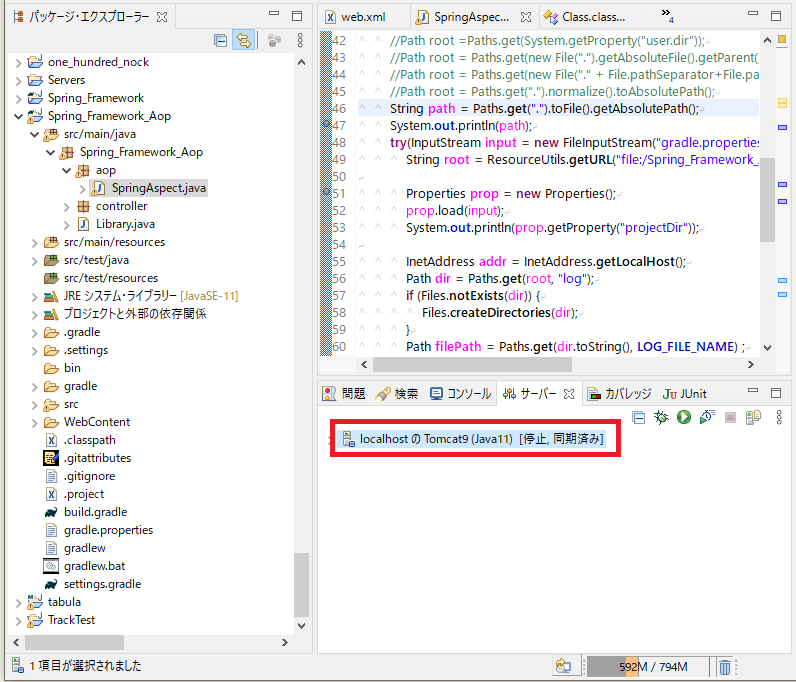Image resolution: width=796 pixels, height=682 pixels.
Task: Expand the one_hundred_nock project
Action: (18, 62)
